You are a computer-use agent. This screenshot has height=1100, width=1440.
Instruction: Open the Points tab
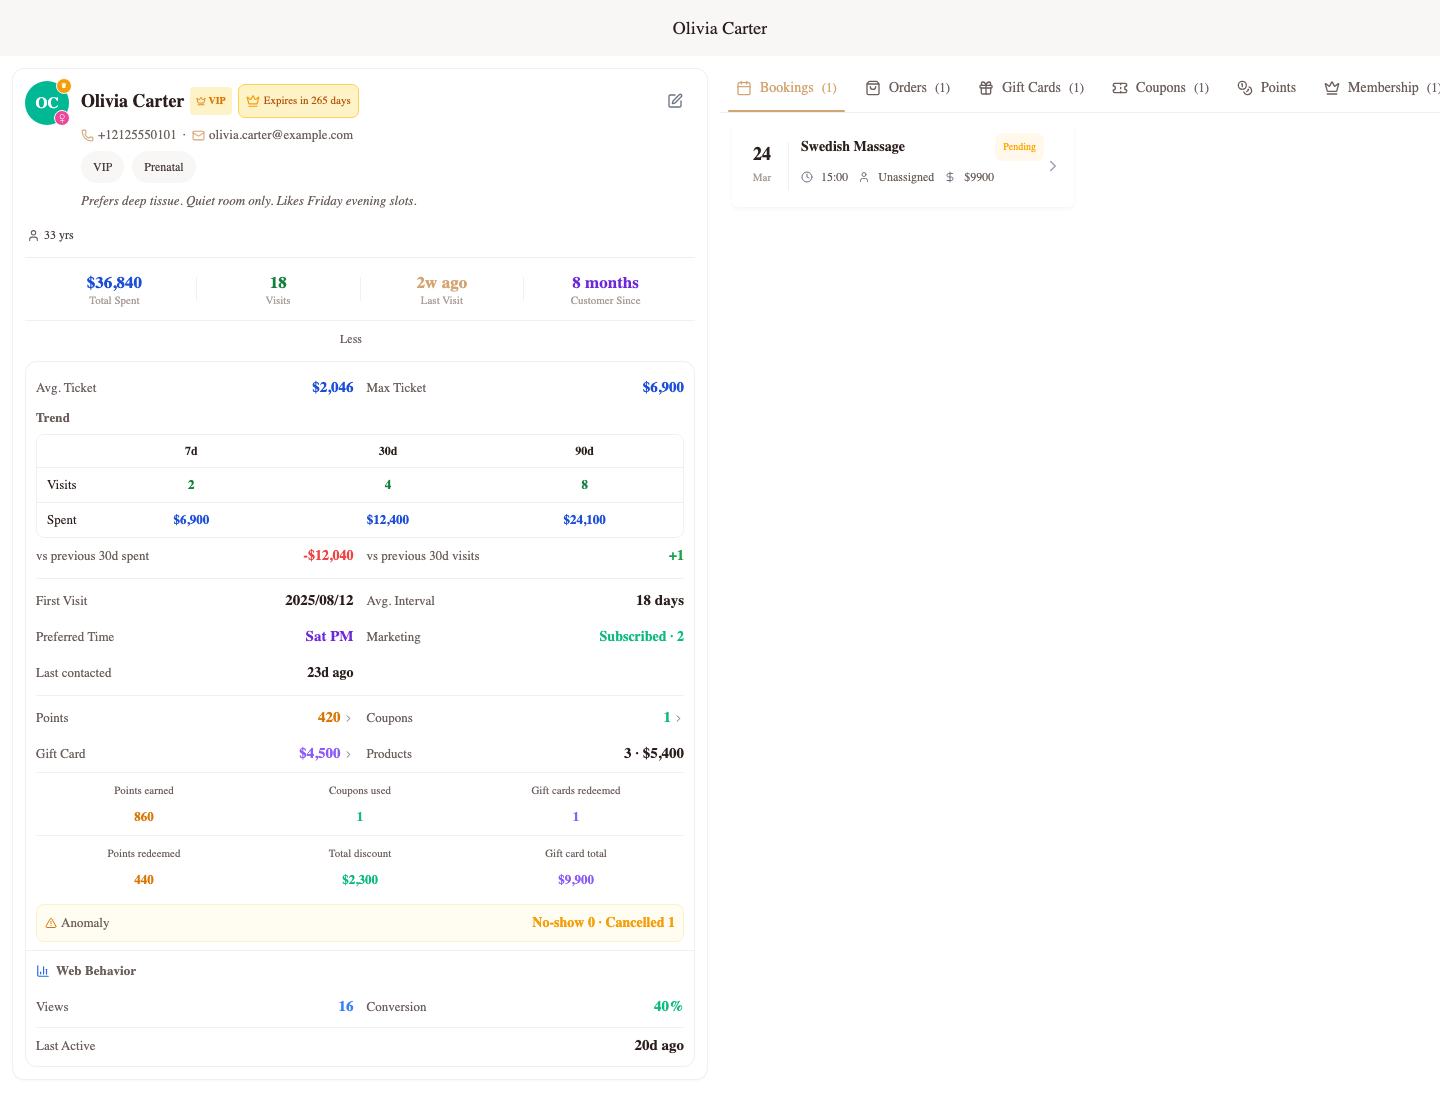click(x=1266, y=88)
